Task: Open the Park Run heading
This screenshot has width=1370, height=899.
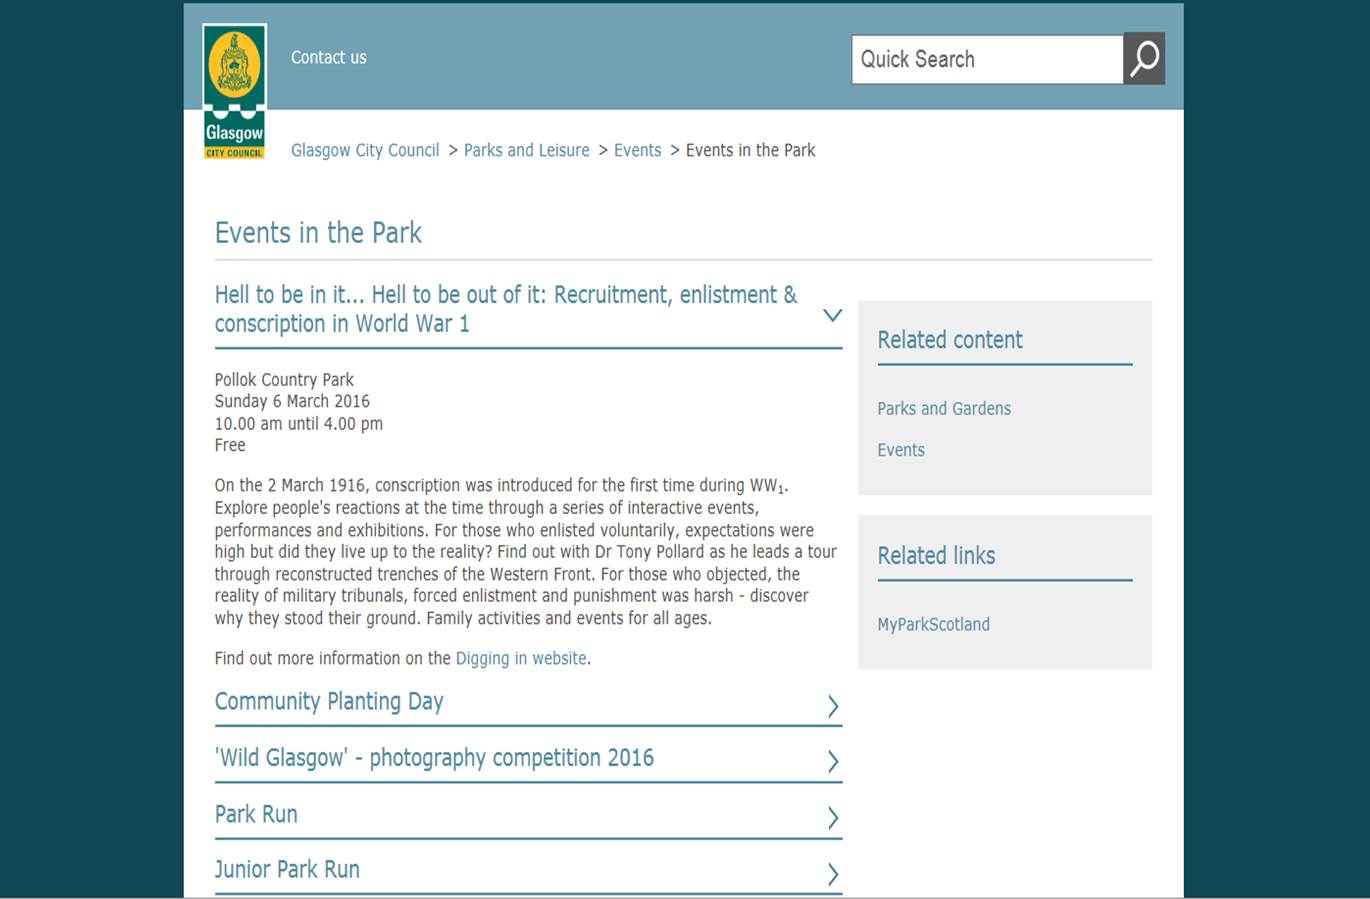Action: [256, 814]
